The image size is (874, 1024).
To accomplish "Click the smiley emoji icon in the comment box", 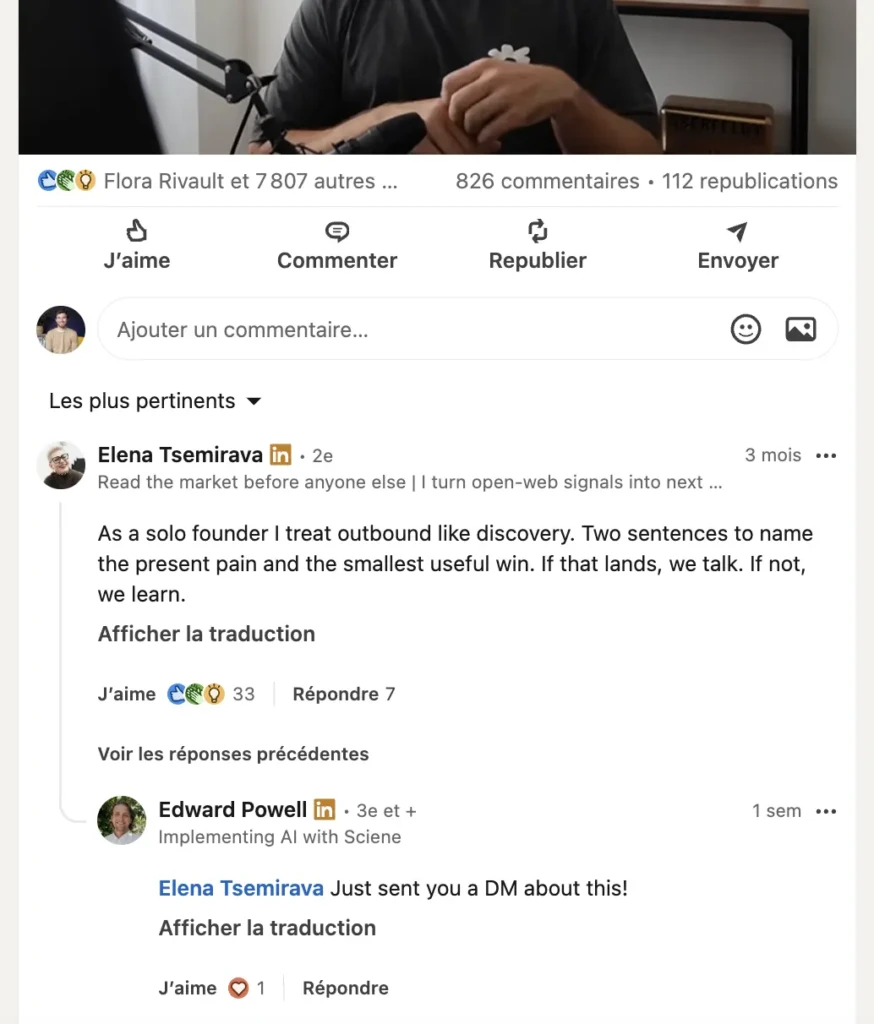I will [x=745, y=328].
